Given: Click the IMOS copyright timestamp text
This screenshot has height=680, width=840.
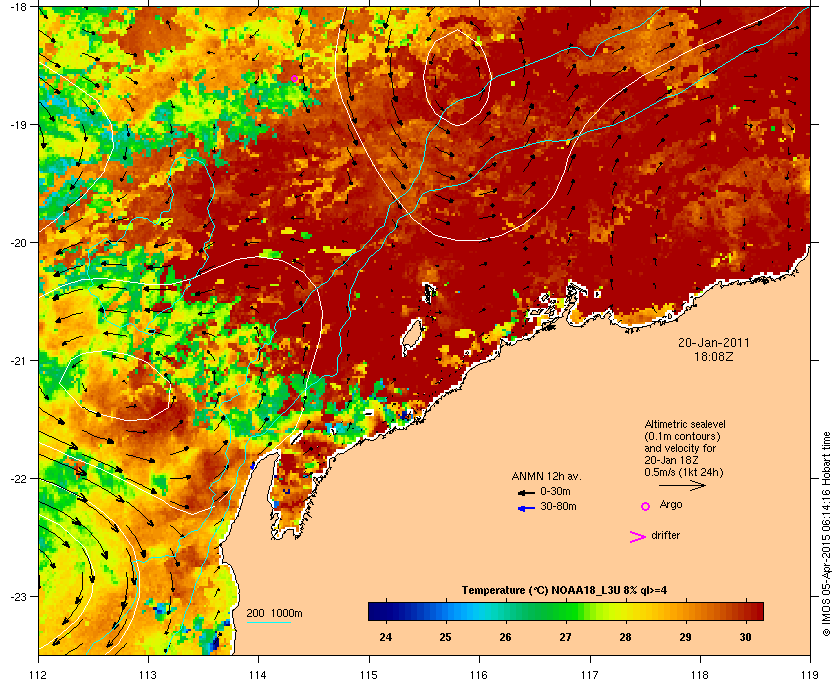Looking at the screenshot, I should [x=826, y=534].
